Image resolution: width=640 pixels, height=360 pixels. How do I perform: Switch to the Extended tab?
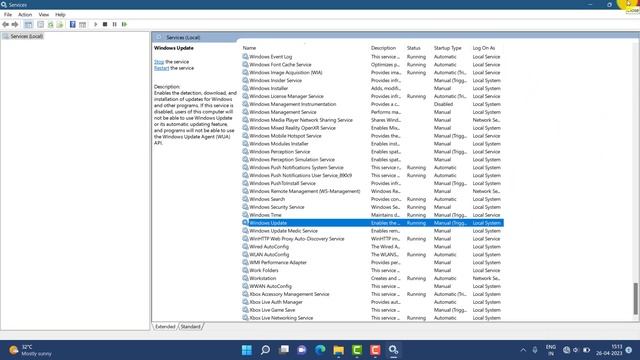pyautogui.click(x=165, y=327)
